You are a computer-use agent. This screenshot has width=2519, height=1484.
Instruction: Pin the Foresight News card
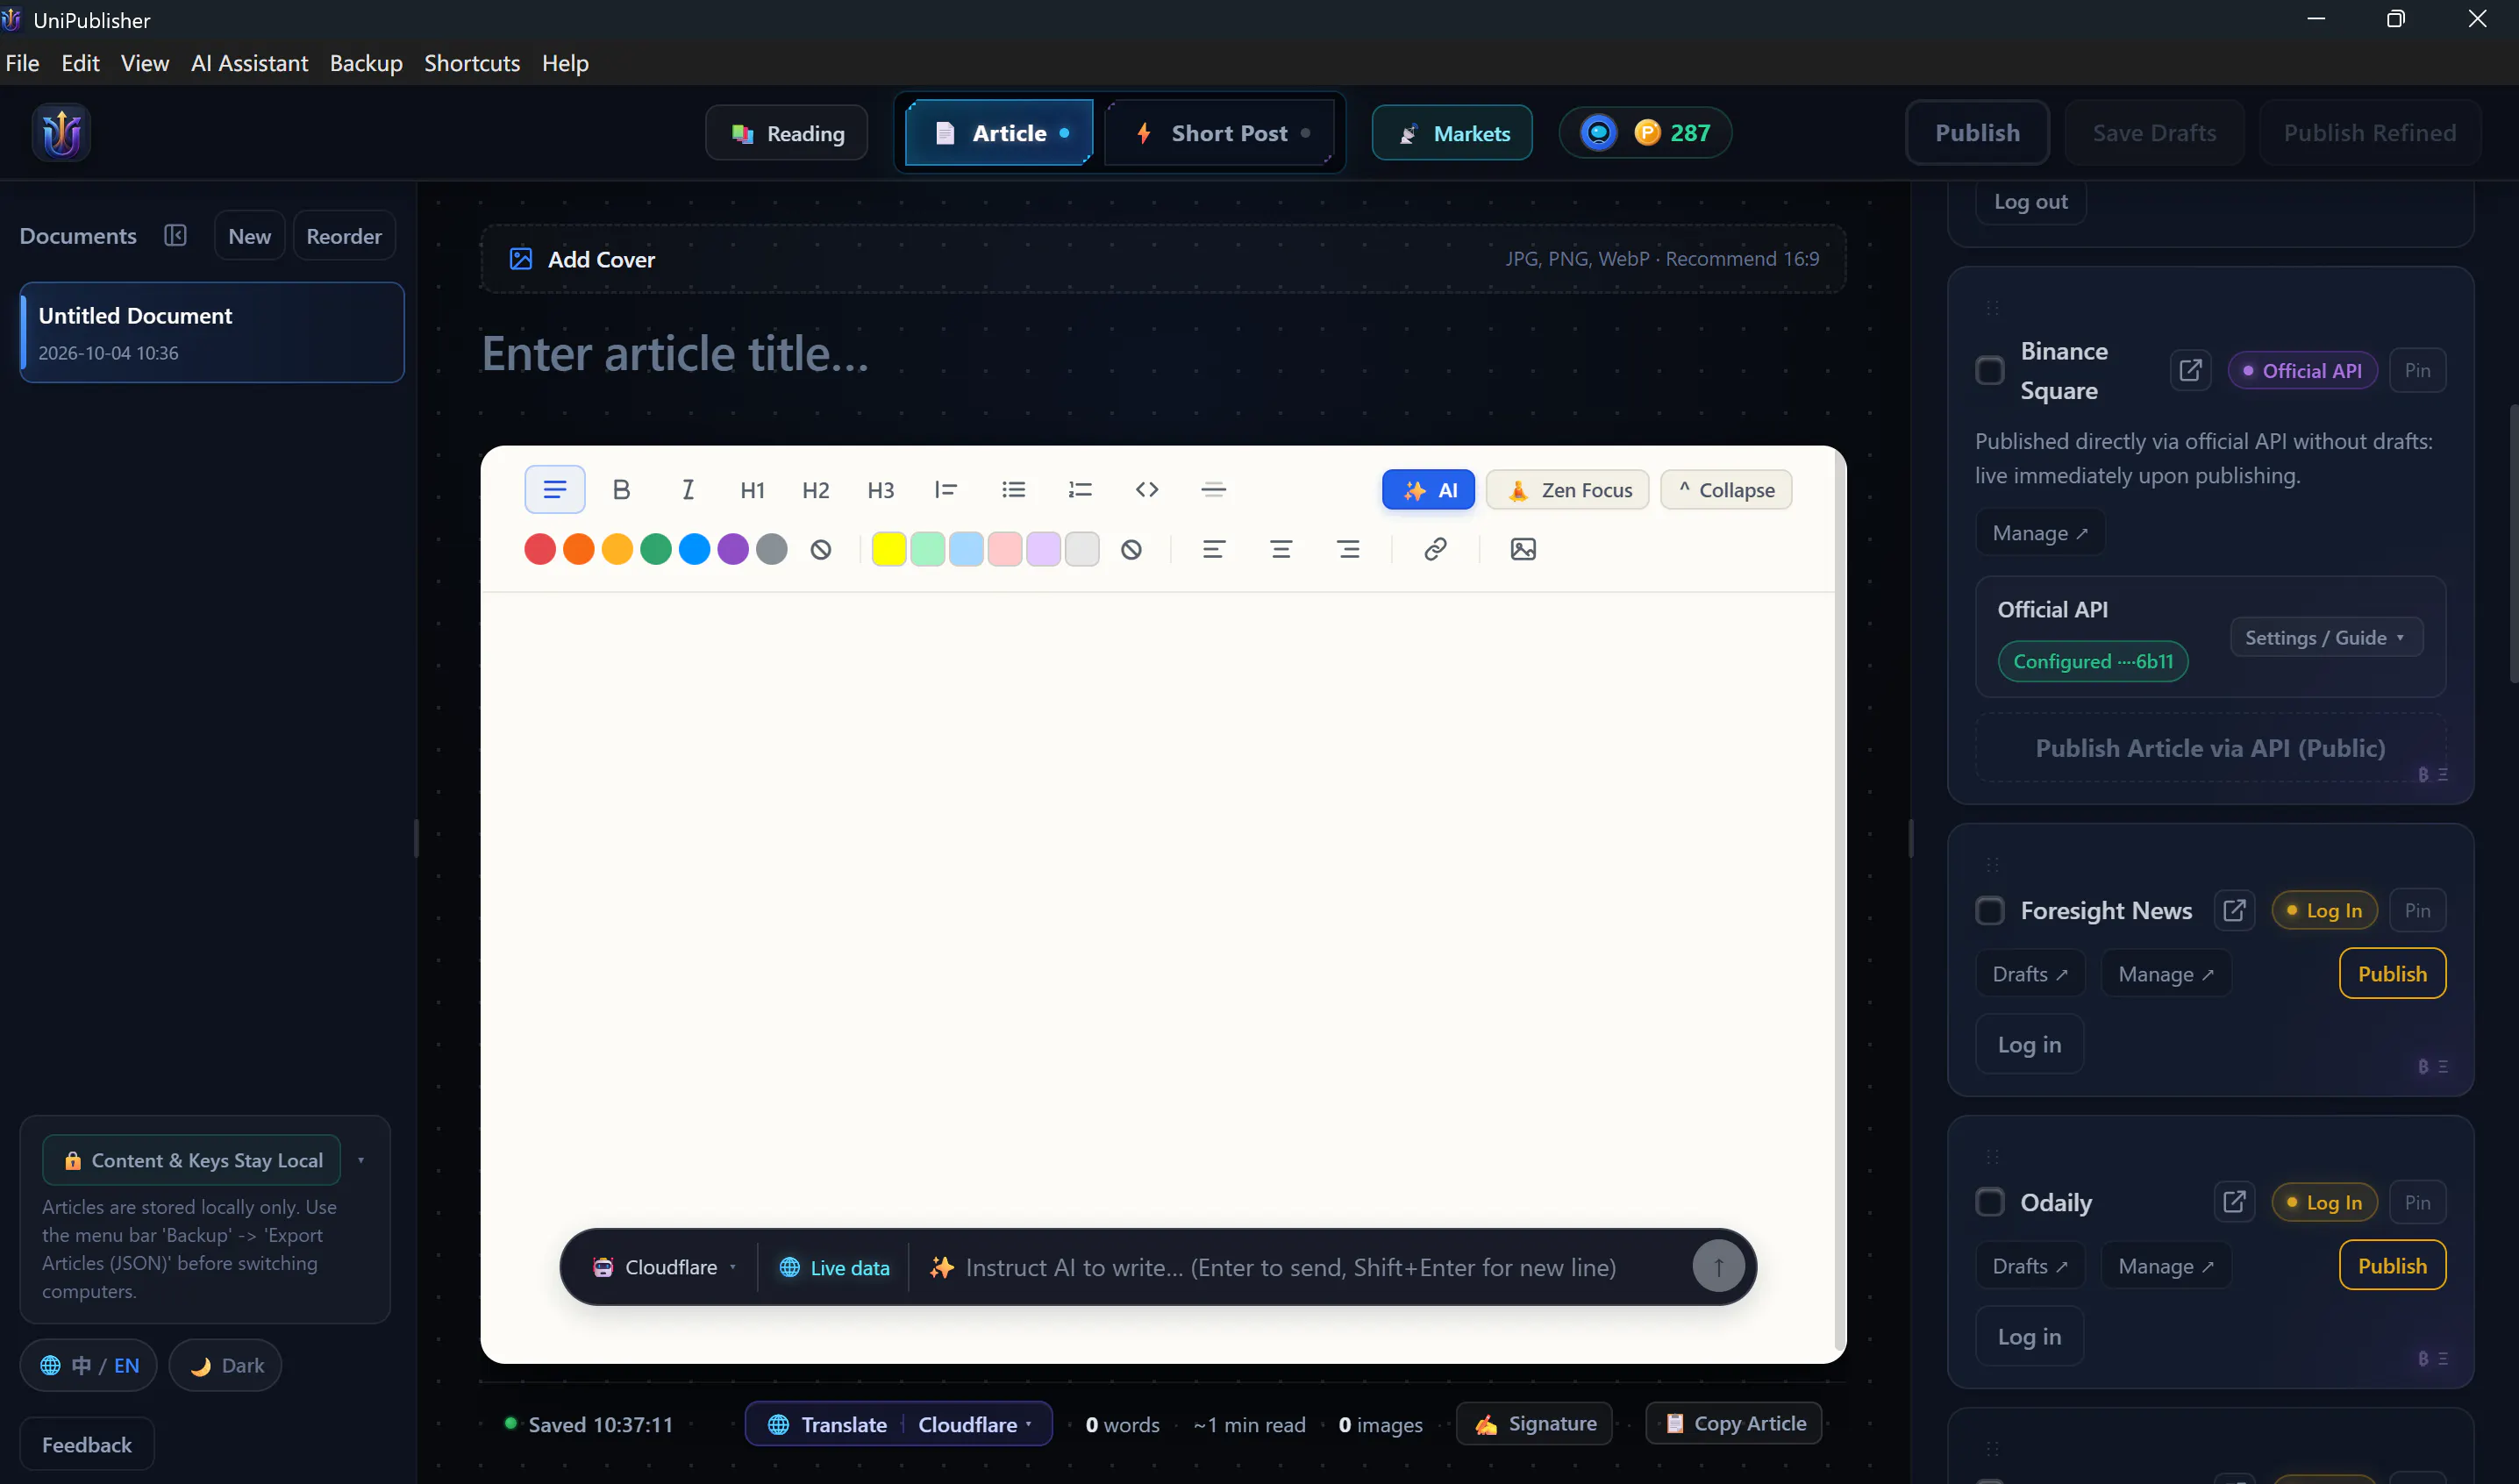click(2417, 911)
